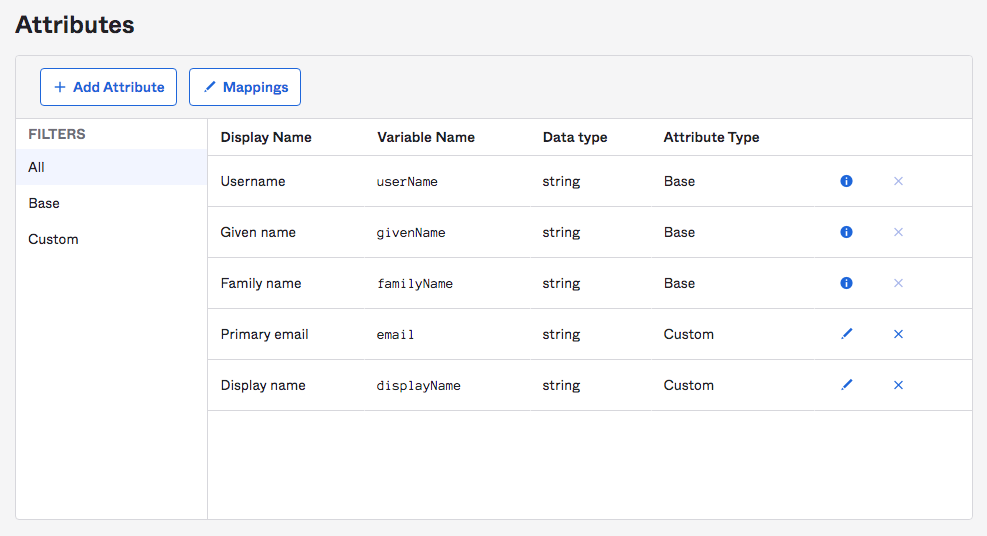Filter attributes by Base

click(111, 203)
